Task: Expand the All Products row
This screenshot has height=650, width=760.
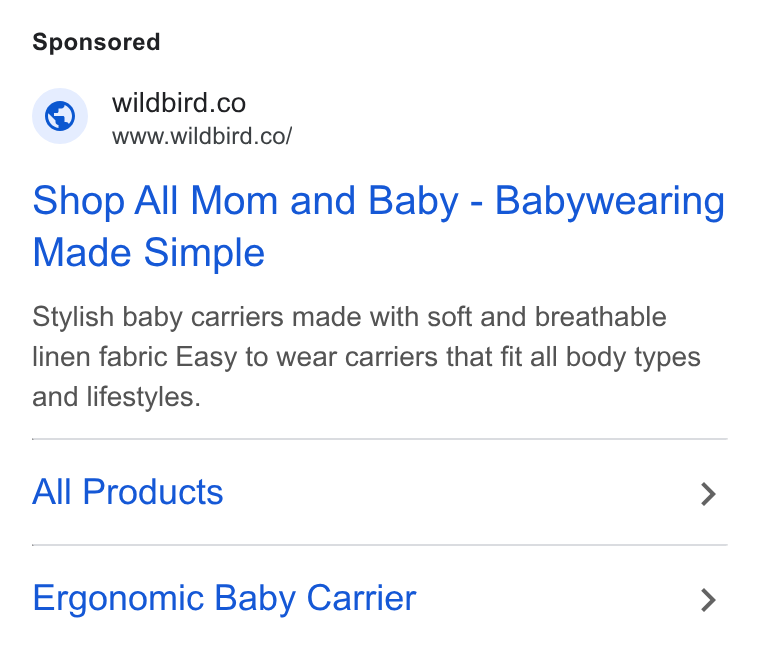Action: (380, 492)
